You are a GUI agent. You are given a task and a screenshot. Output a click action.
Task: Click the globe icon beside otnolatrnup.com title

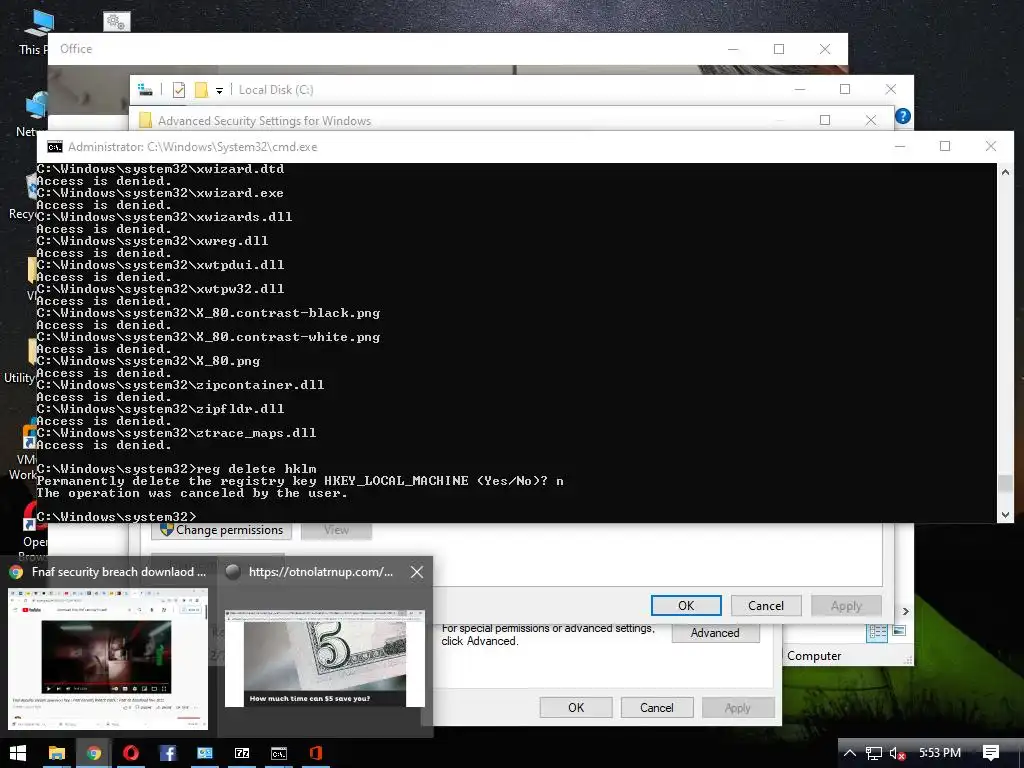[232, 572]
